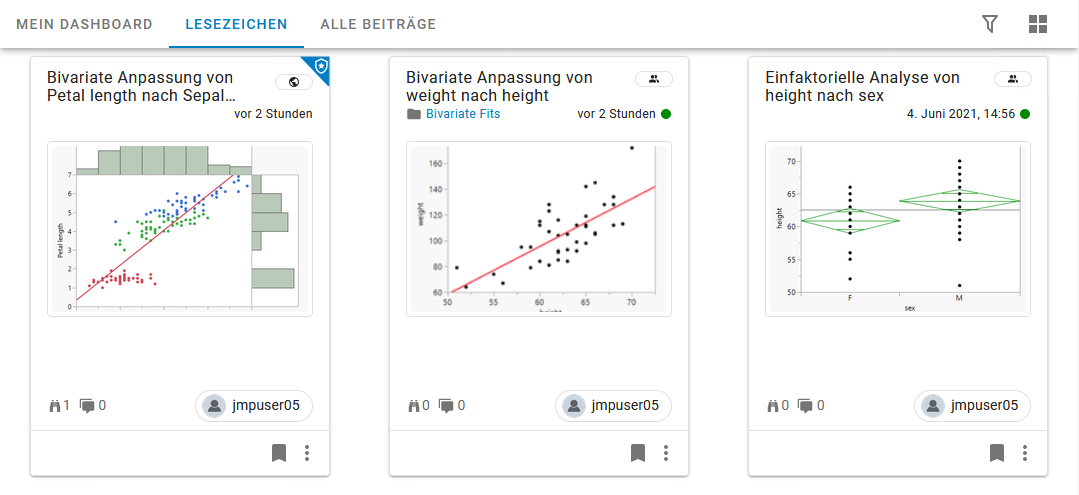Click jmpuser05 author chip on Petal length post
Screen dimensions: 1079x495
254,405
